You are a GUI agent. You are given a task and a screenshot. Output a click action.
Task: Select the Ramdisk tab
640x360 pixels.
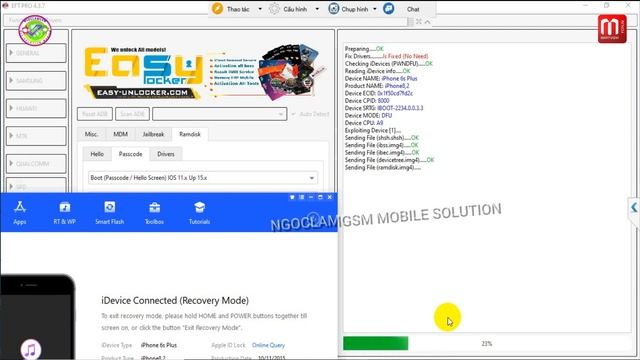click(x=190, y=134)
